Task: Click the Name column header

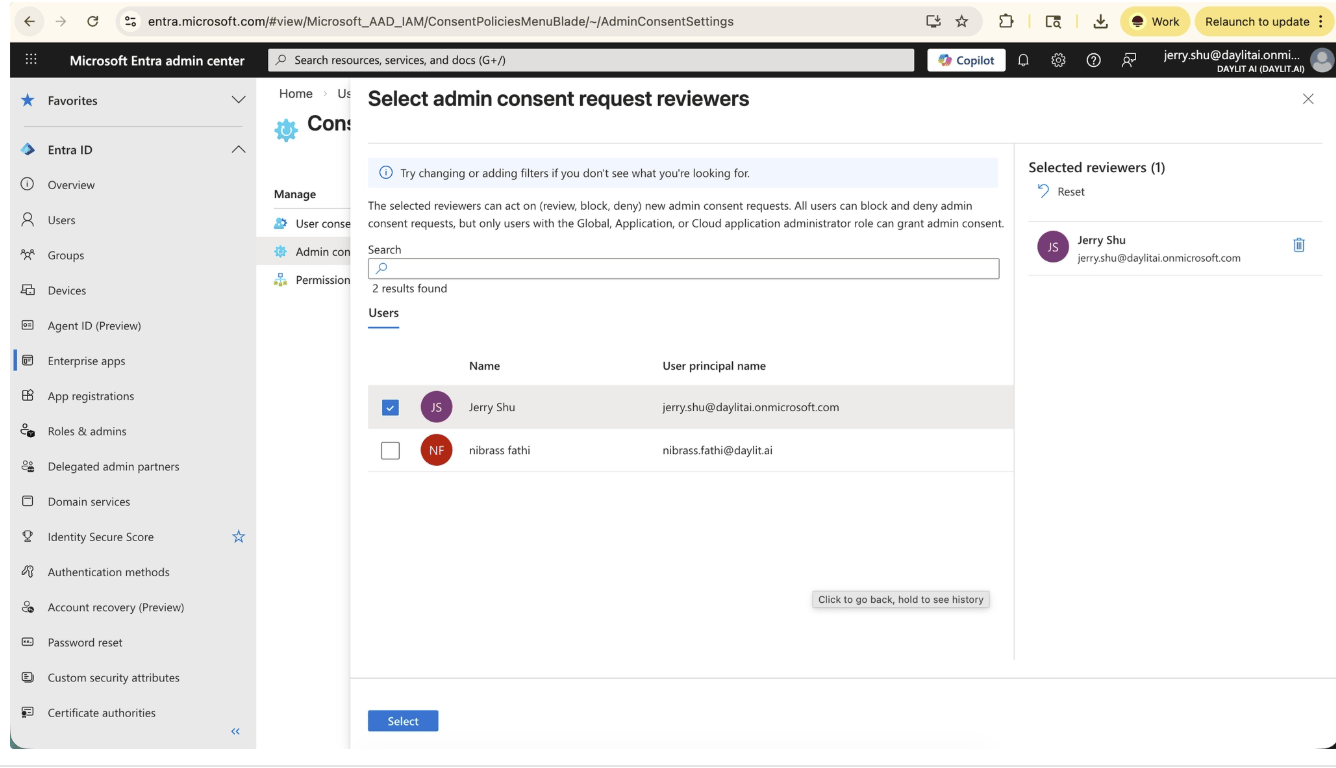Action: point(484,366)
